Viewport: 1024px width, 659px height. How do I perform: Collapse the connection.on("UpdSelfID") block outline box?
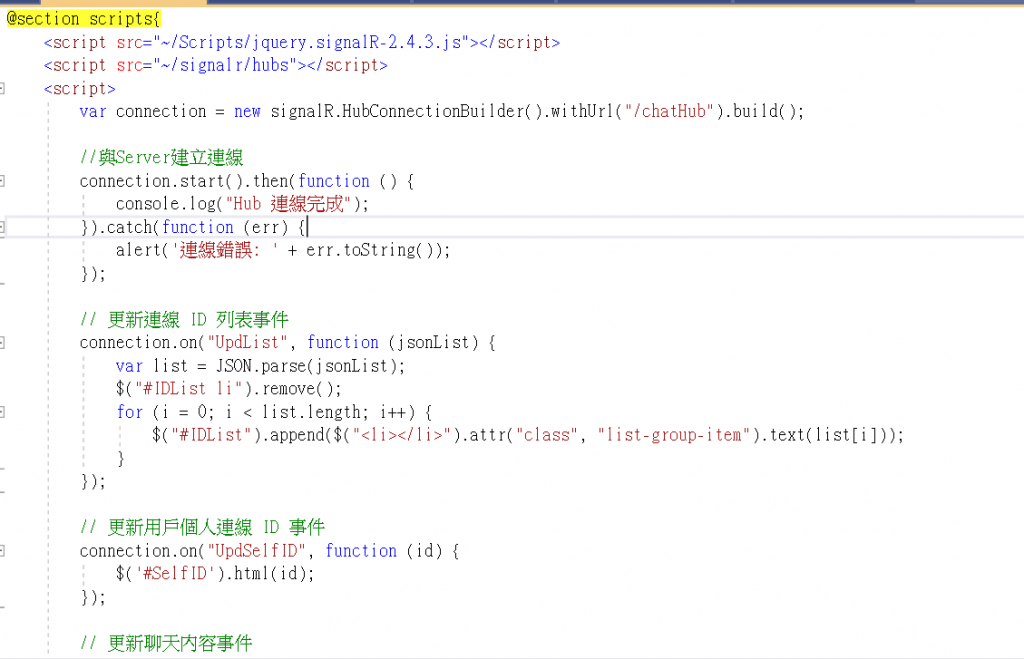(x=2, y=551)
